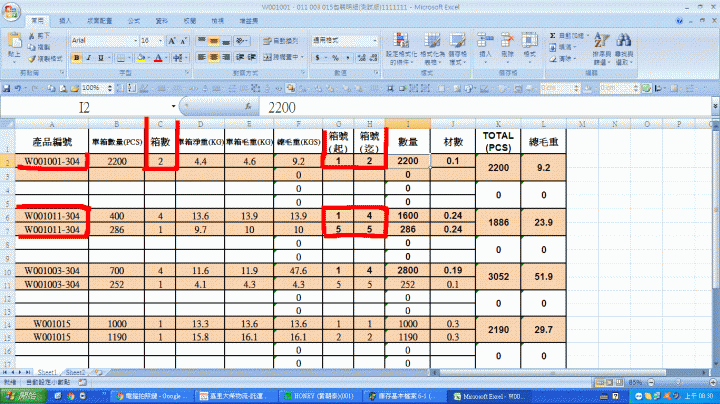Click the Office button
720x404 pixels.
click(11, 11)
